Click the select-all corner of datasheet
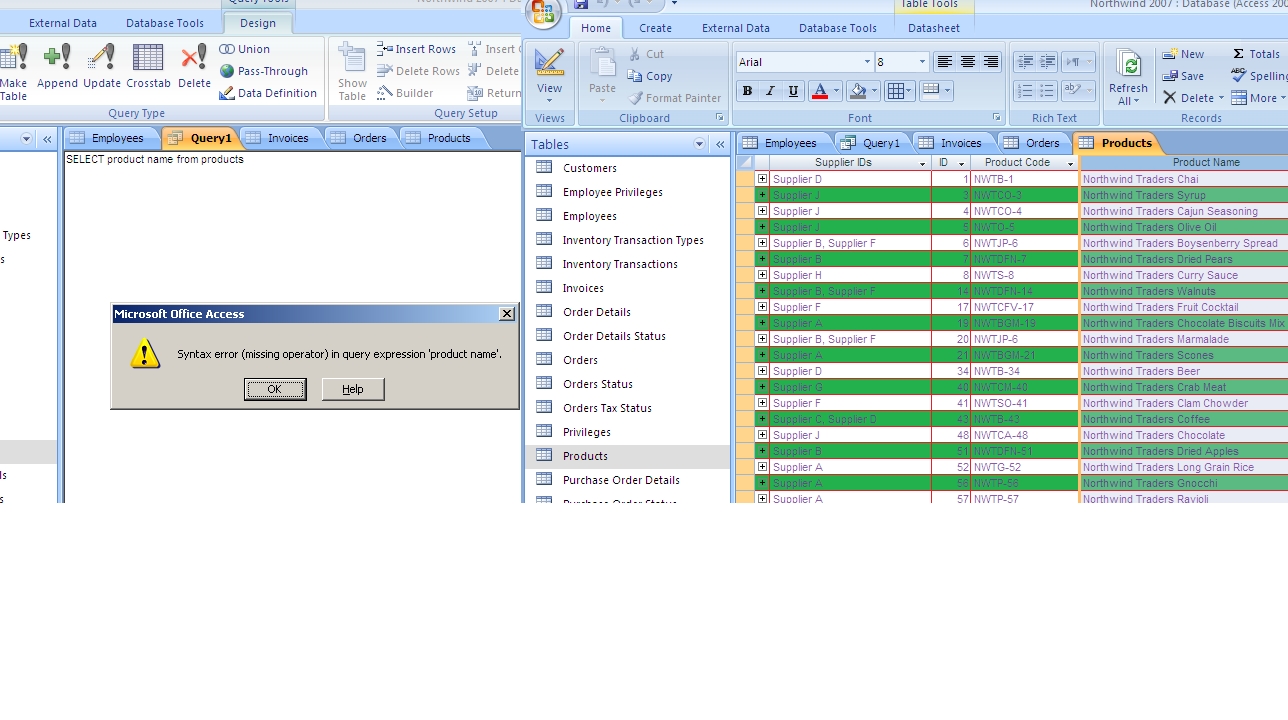This screenshot has width=1288, height=720. click(745, 163)
